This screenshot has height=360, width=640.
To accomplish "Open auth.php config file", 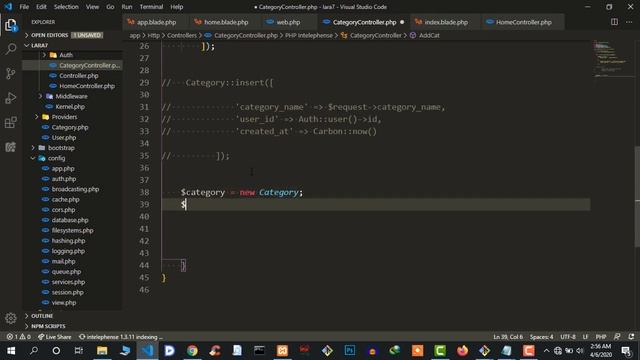I will tap(64, 179).
